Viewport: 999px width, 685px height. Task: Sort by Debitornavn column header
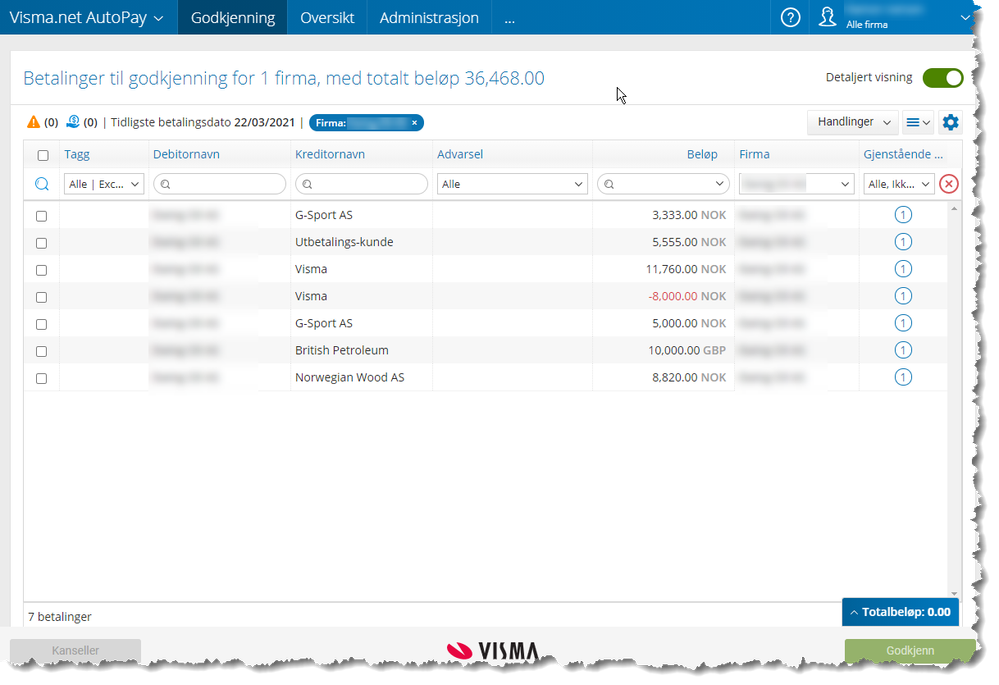click(186, 154)
